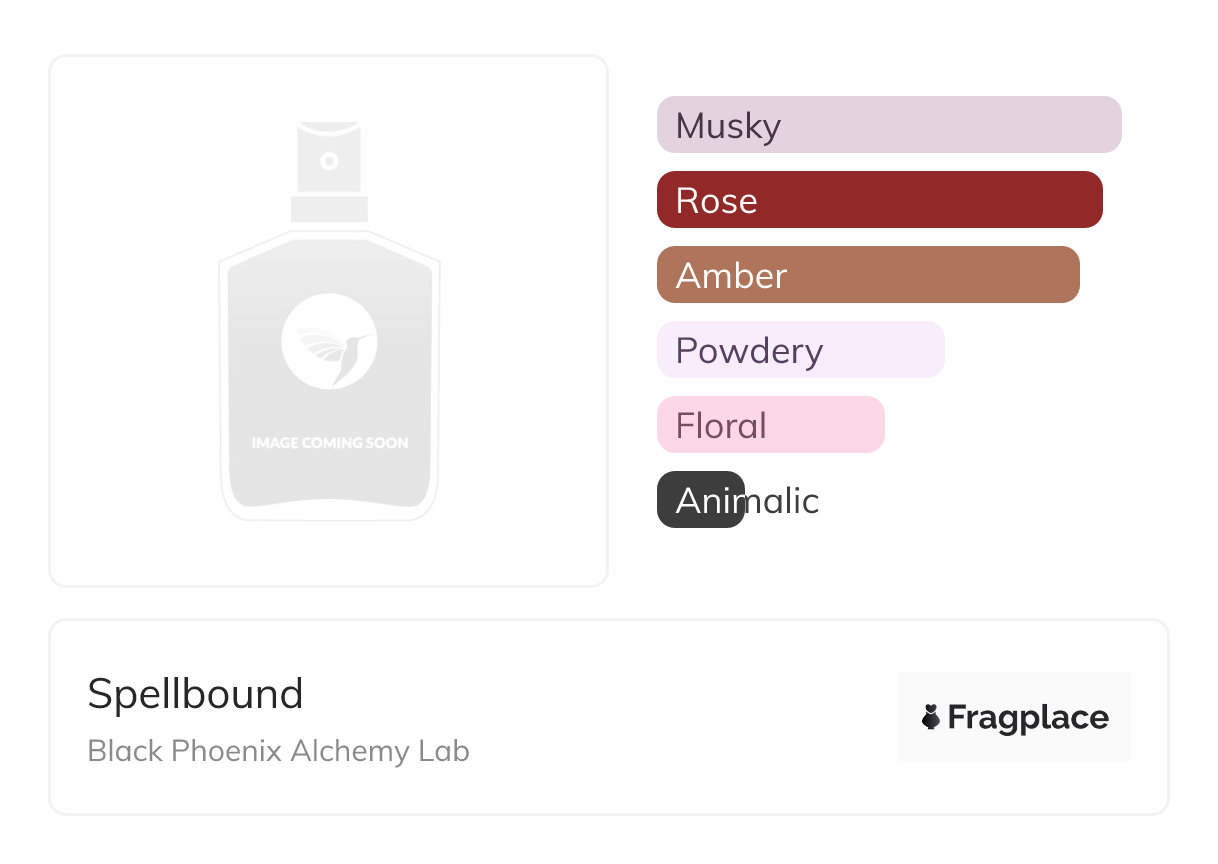Click the hummingbird emblem on the bottle
The image size is (1218, 864).
[x=329, y=341]
